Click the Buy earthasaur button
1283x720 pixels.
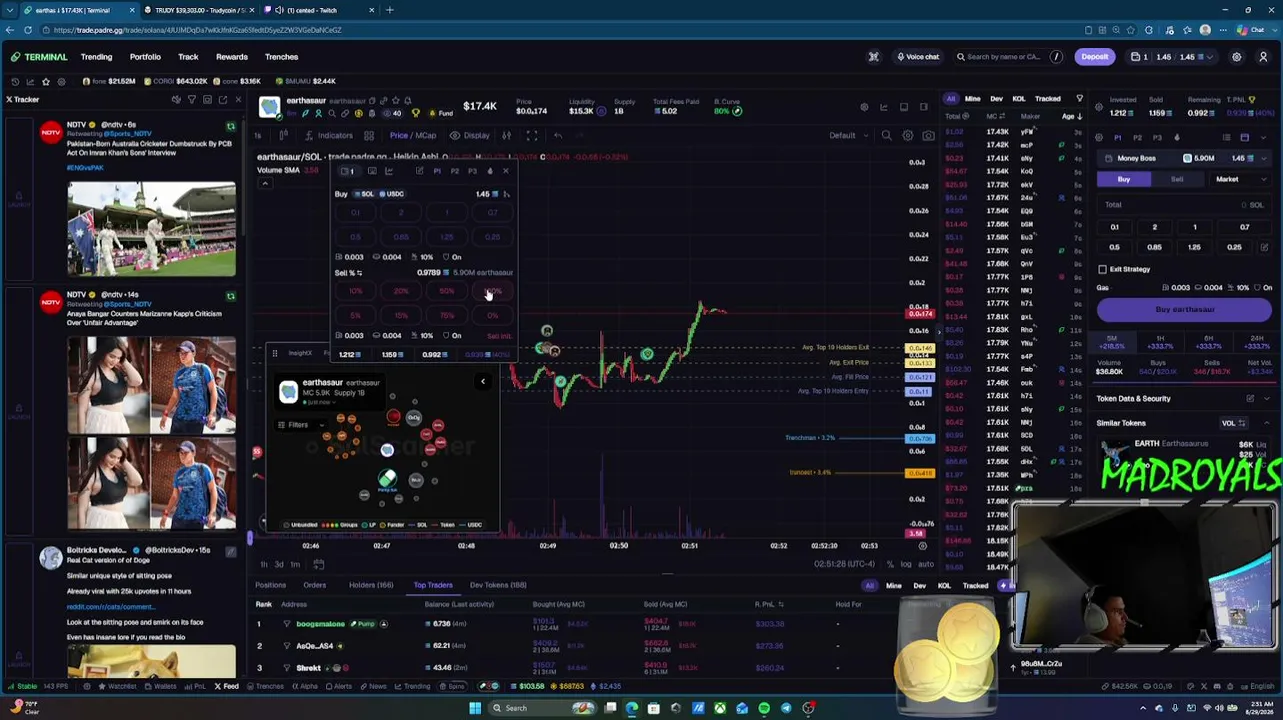pos(1185,310)
